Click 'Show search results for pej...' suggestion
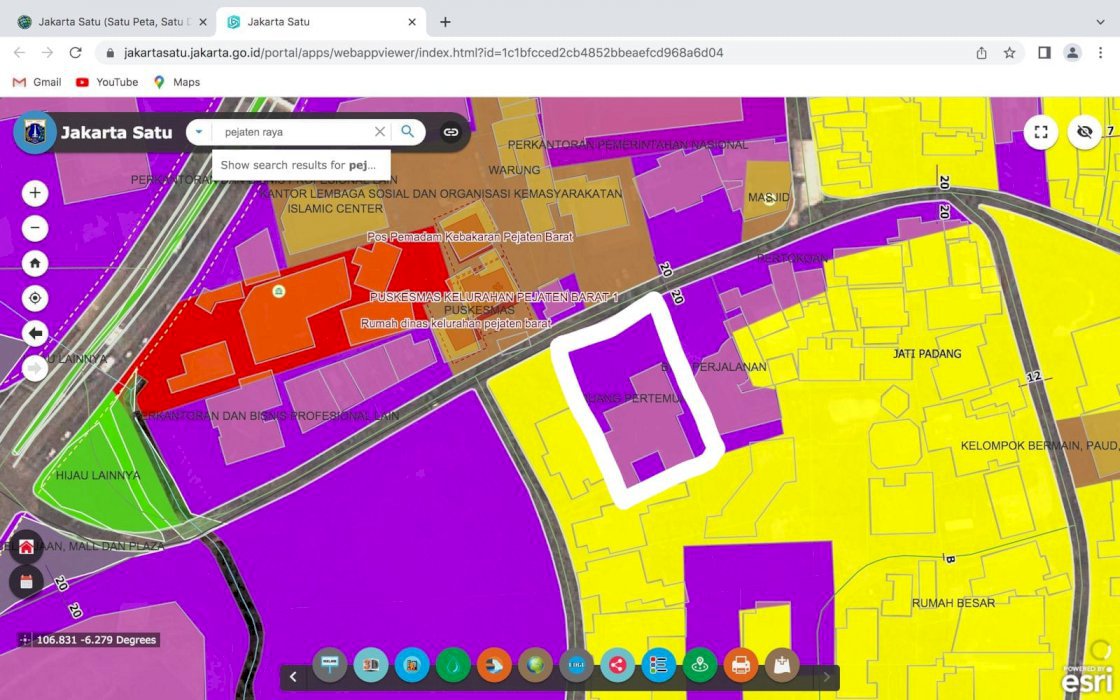 click(x=298, y=165)
